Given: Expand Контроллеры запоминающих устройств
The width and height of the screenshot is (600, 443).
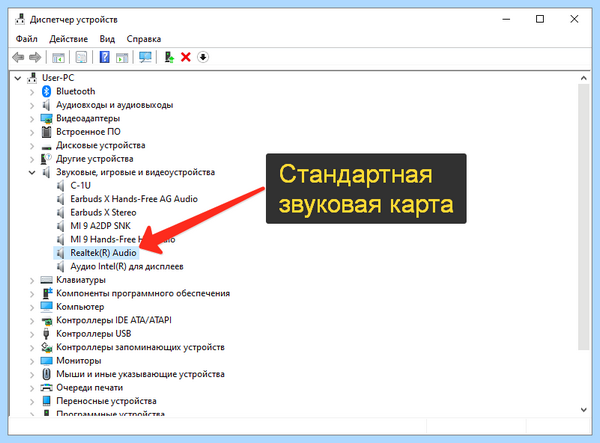Looking at the screenshot, I should [32, 348].
